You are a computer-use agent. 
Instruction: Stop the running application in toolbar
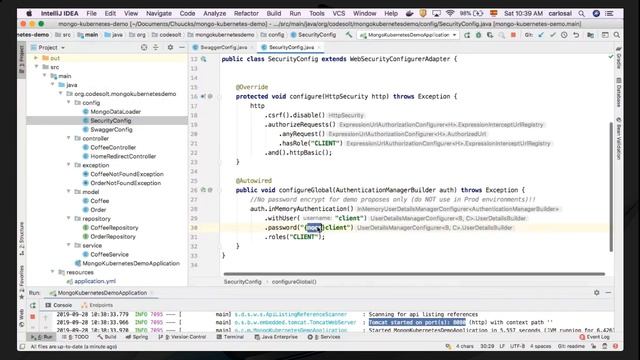click(513, 35)
